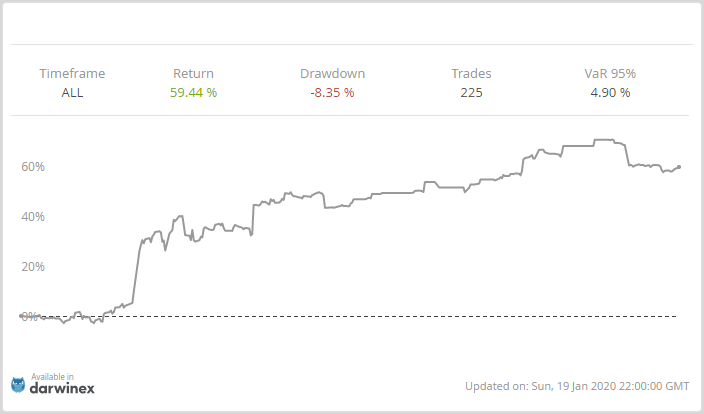Select the -8.35 % drawdown value
704x414 pixels.
pos(332,93)
